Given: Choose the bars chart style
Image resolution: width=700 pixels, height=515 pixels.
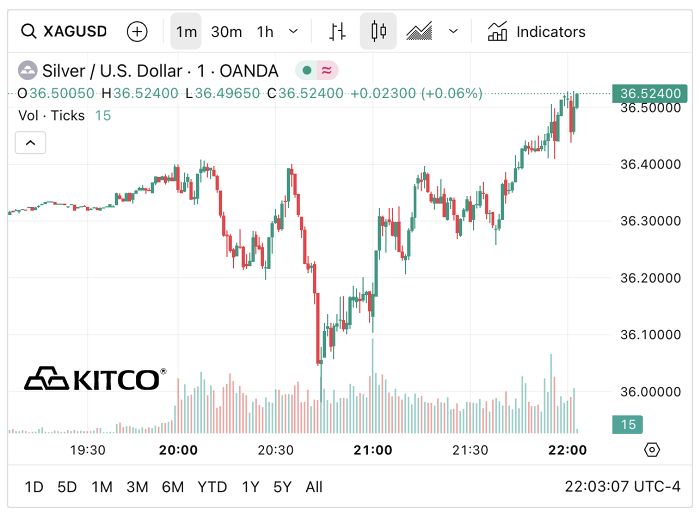Looking at the screenshot, I should (x=338, y=32).
